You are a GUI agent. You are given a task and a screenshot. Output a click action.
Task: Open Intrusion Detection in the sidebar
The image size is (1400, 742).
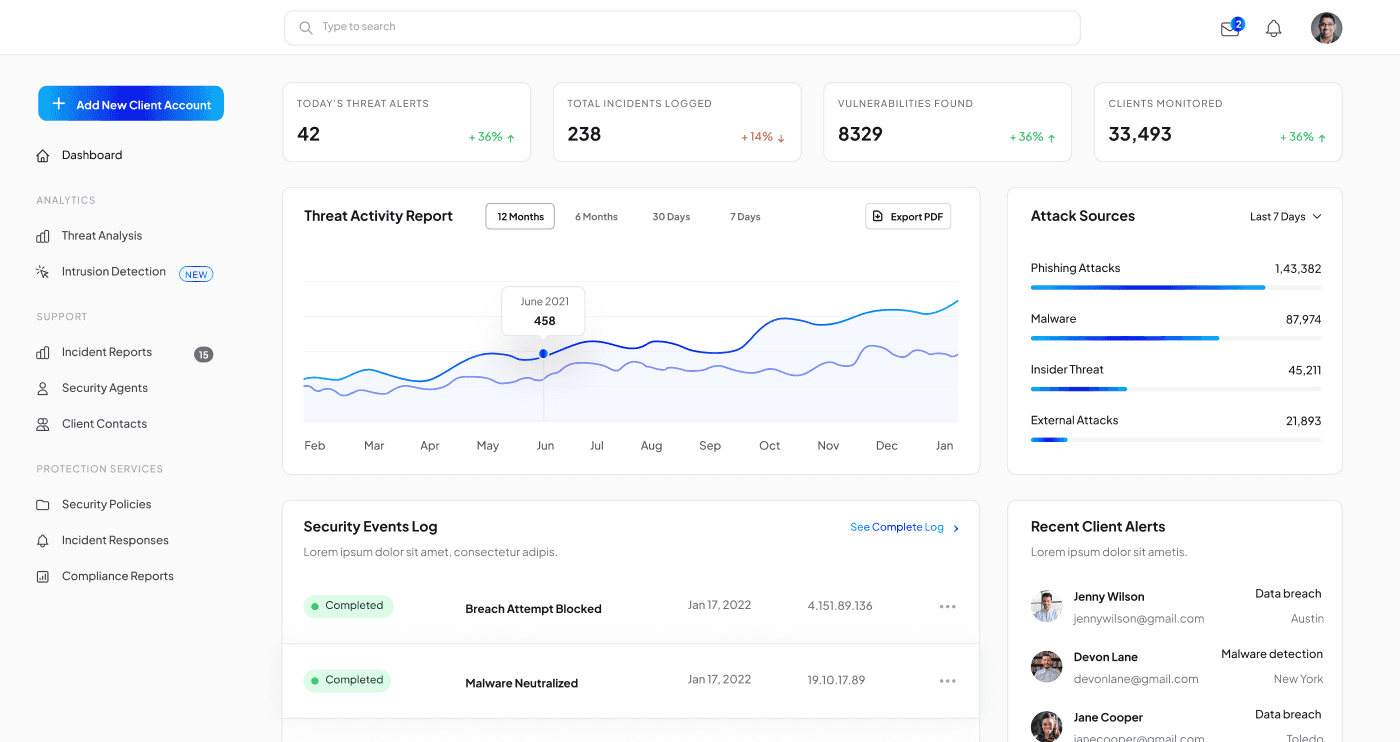coord(41,271)
